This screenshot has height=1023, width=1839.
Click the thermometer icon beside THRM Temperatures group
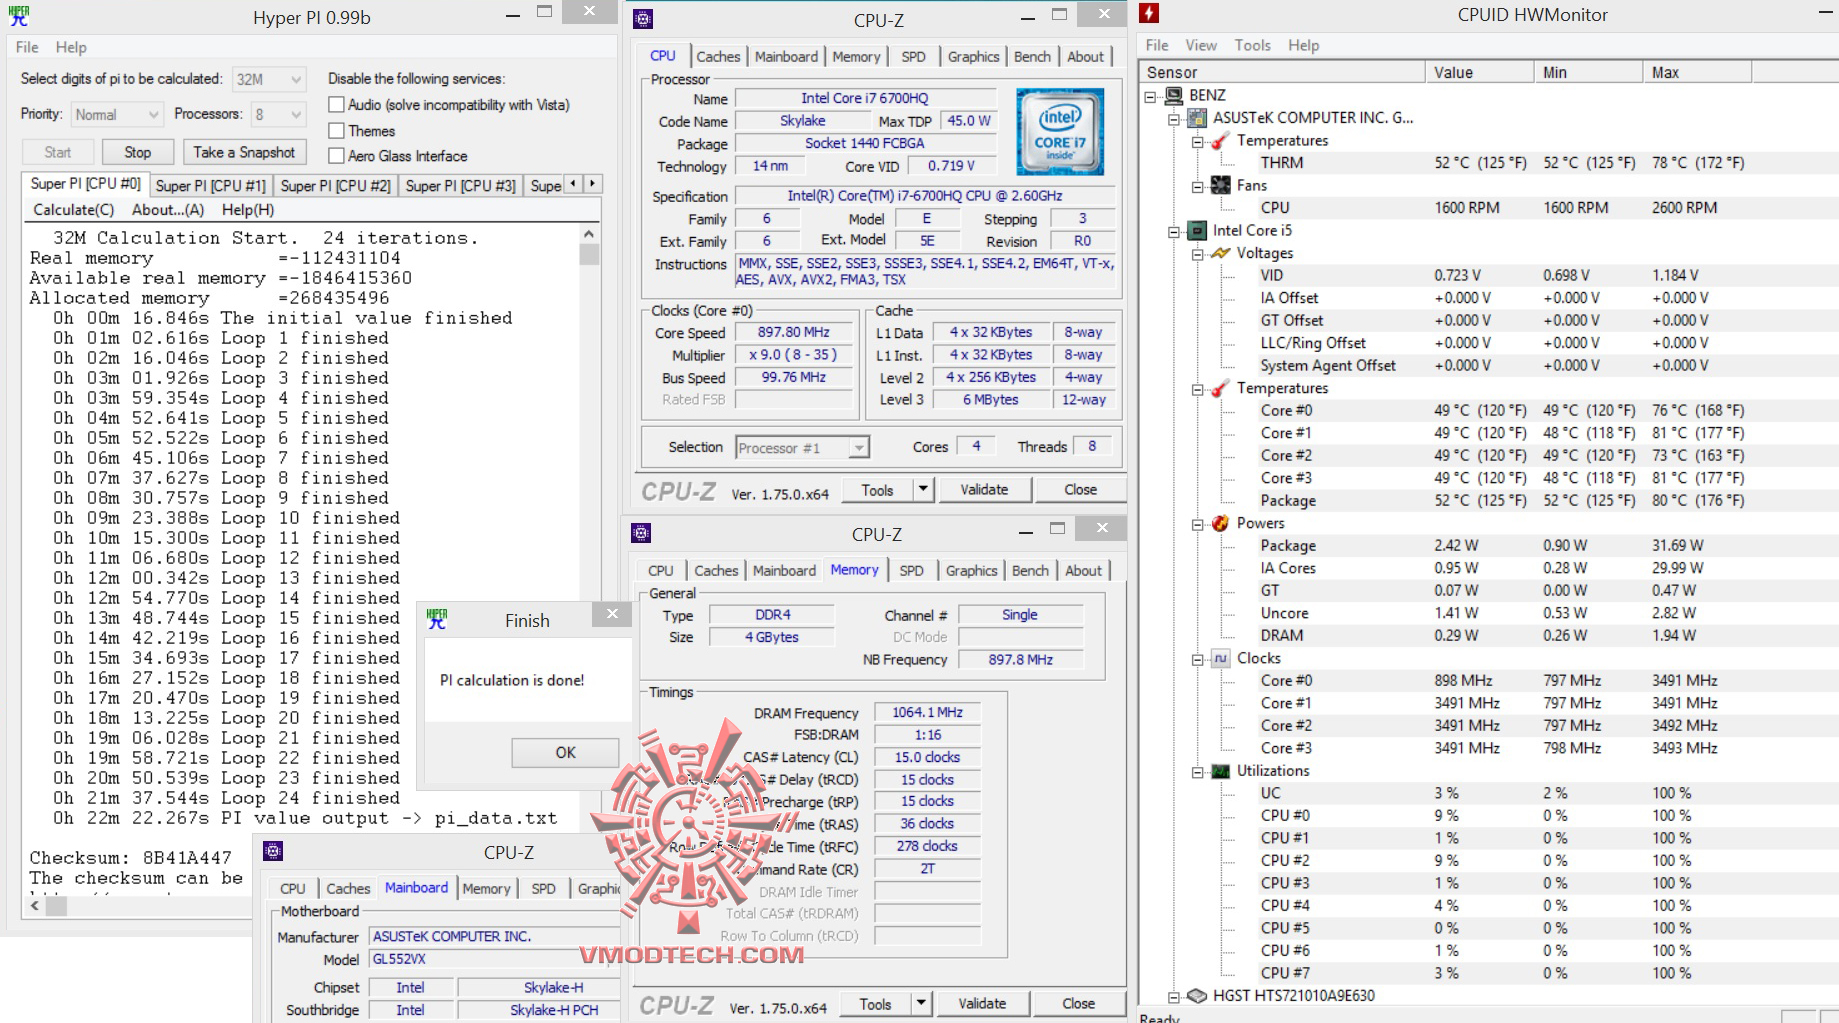[x=1220, y=141]
